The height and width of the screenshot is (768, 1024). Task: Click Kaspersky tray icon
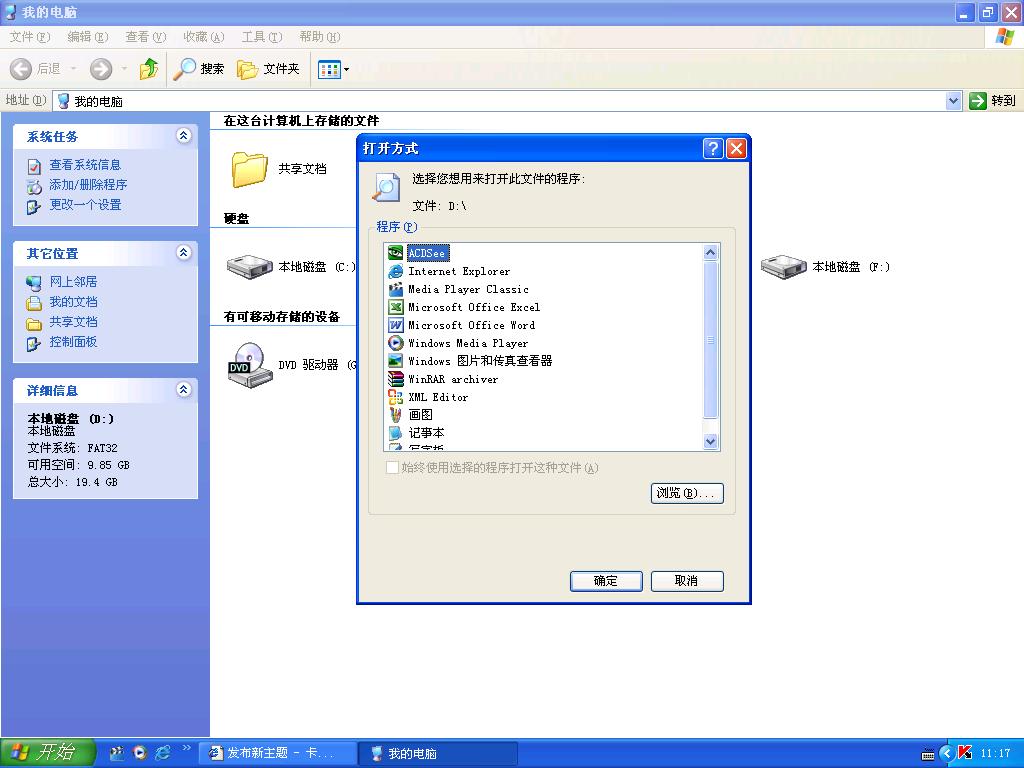(965, 753)
